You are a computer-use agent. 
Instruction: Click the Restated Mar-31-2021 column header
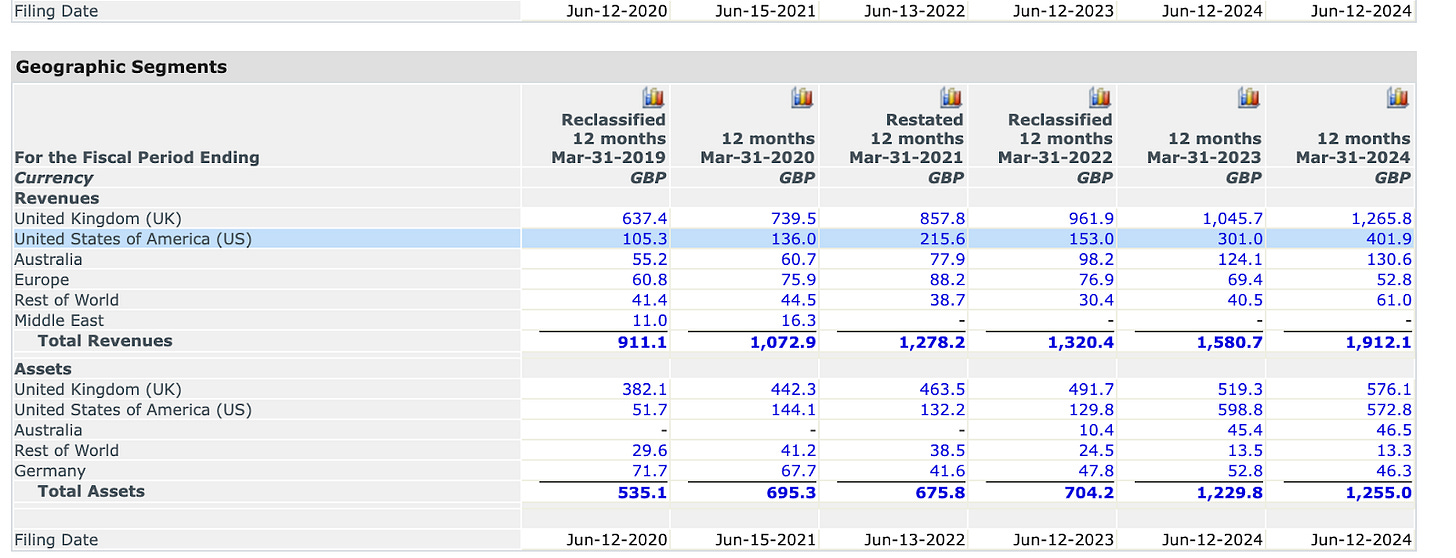coord(907,139)
